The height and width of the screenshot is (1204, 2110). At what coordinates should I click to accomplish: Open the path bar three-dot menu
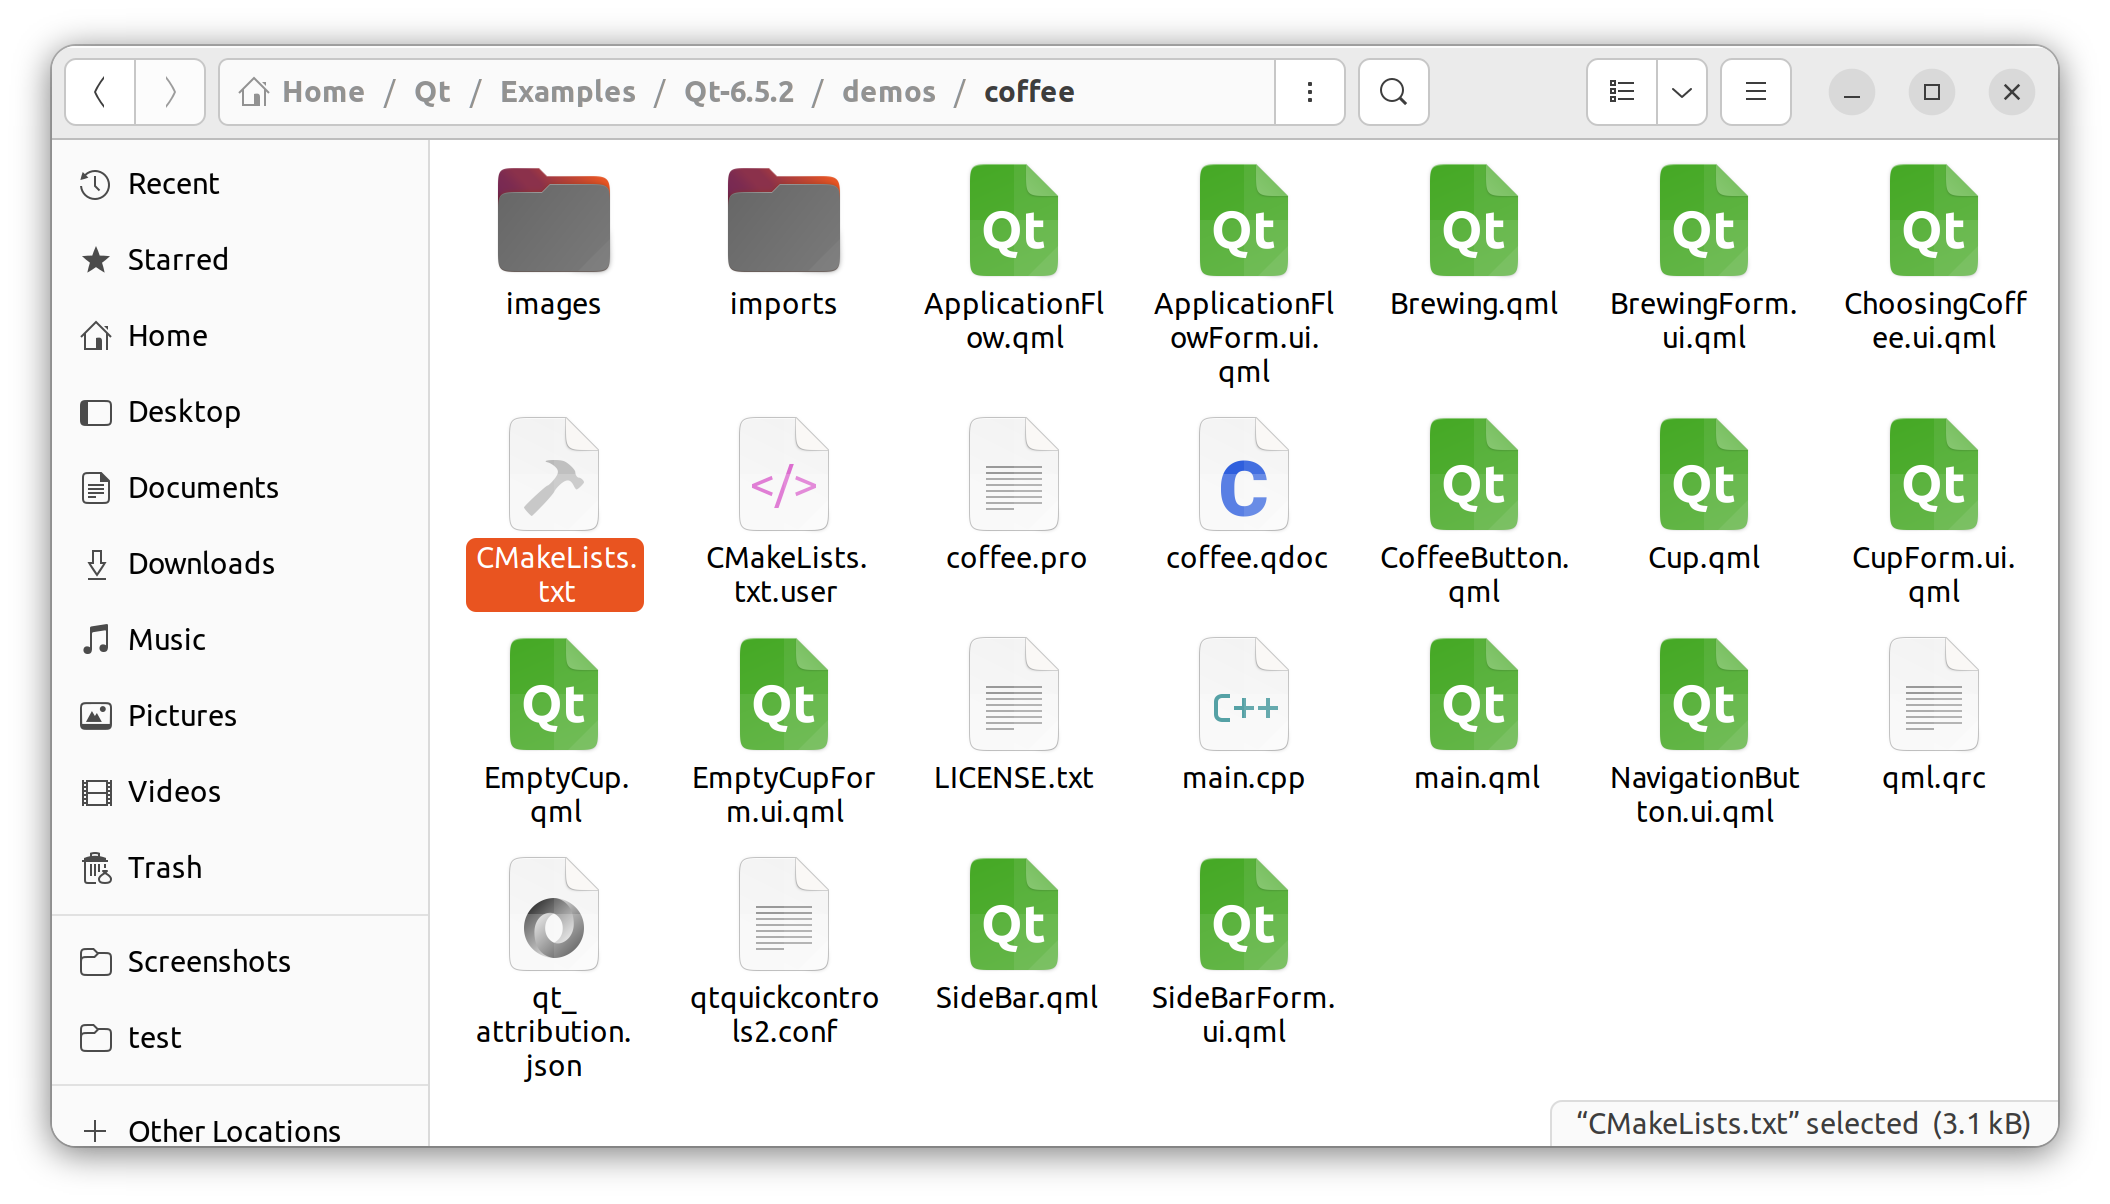[x=1309, y=92]
